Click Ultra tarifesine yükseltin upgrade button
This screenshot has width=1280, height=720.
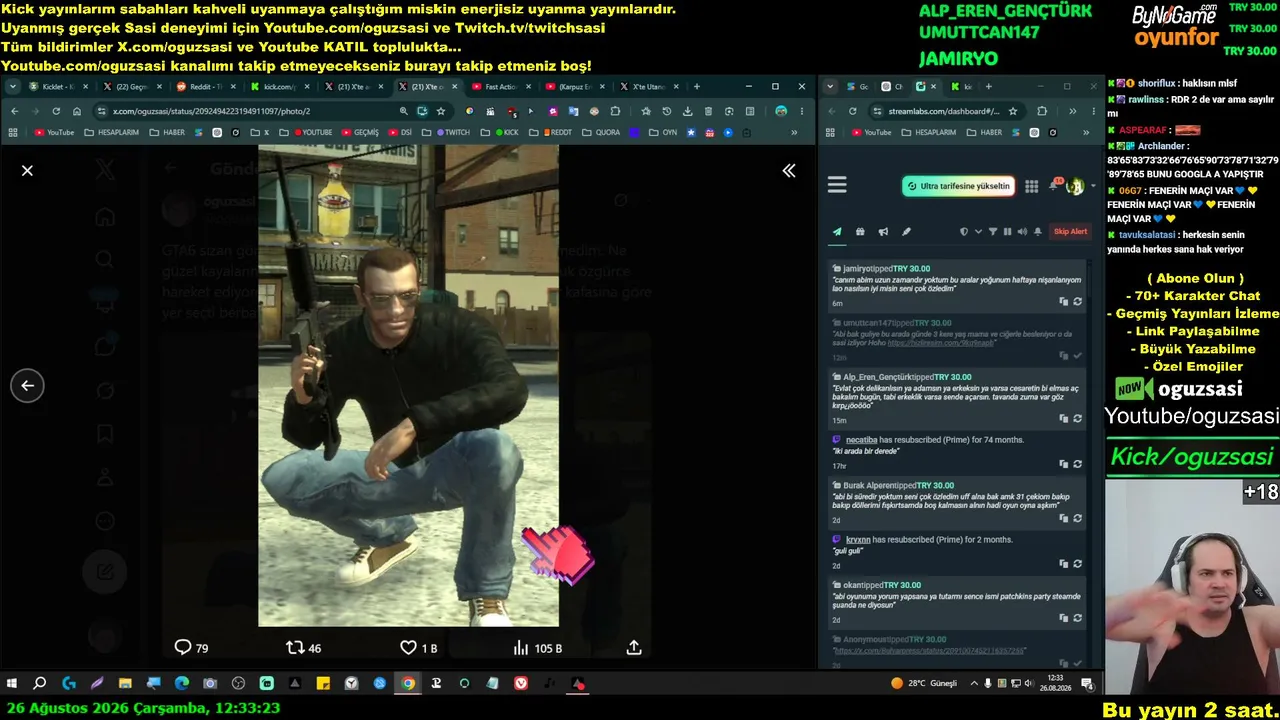click(x=958, y=186)
